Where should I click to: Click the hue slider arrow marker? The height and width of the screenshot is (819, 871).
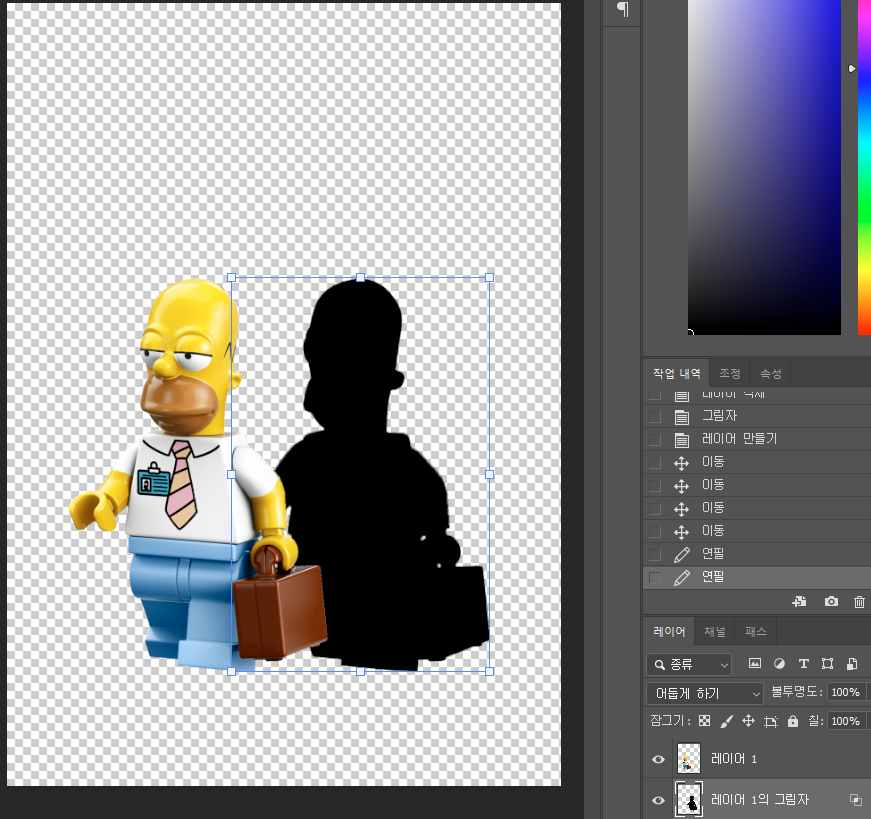[x=852, y=68]
